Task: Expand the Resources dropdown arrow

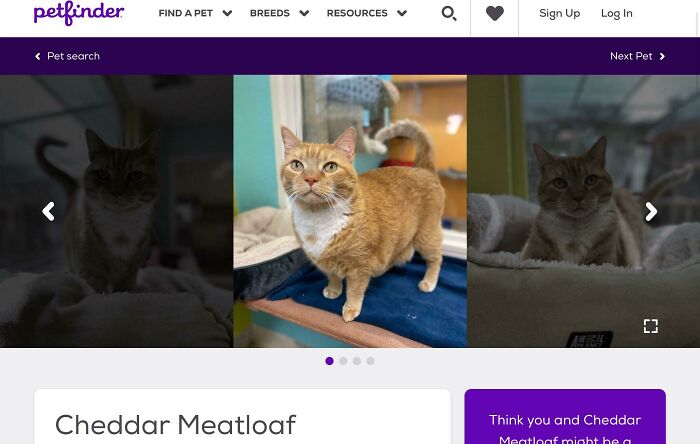Action: click(402, 13)
